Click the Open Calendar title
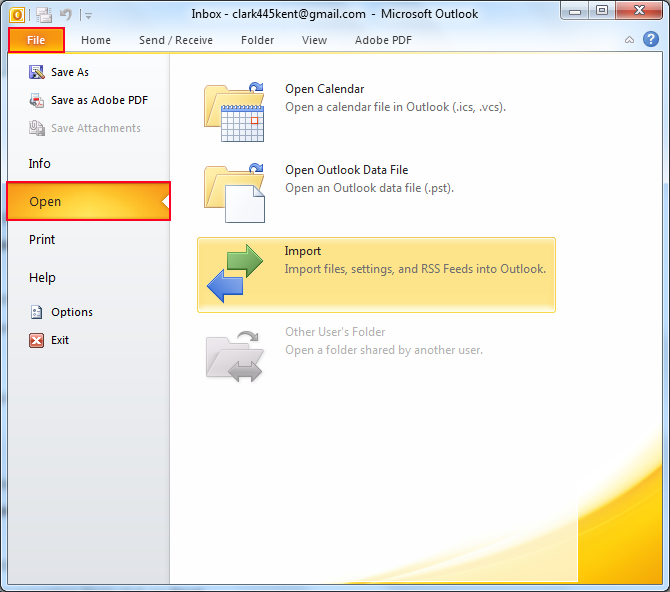The height and width of the screenshot is (592, 670). point(325,89)
